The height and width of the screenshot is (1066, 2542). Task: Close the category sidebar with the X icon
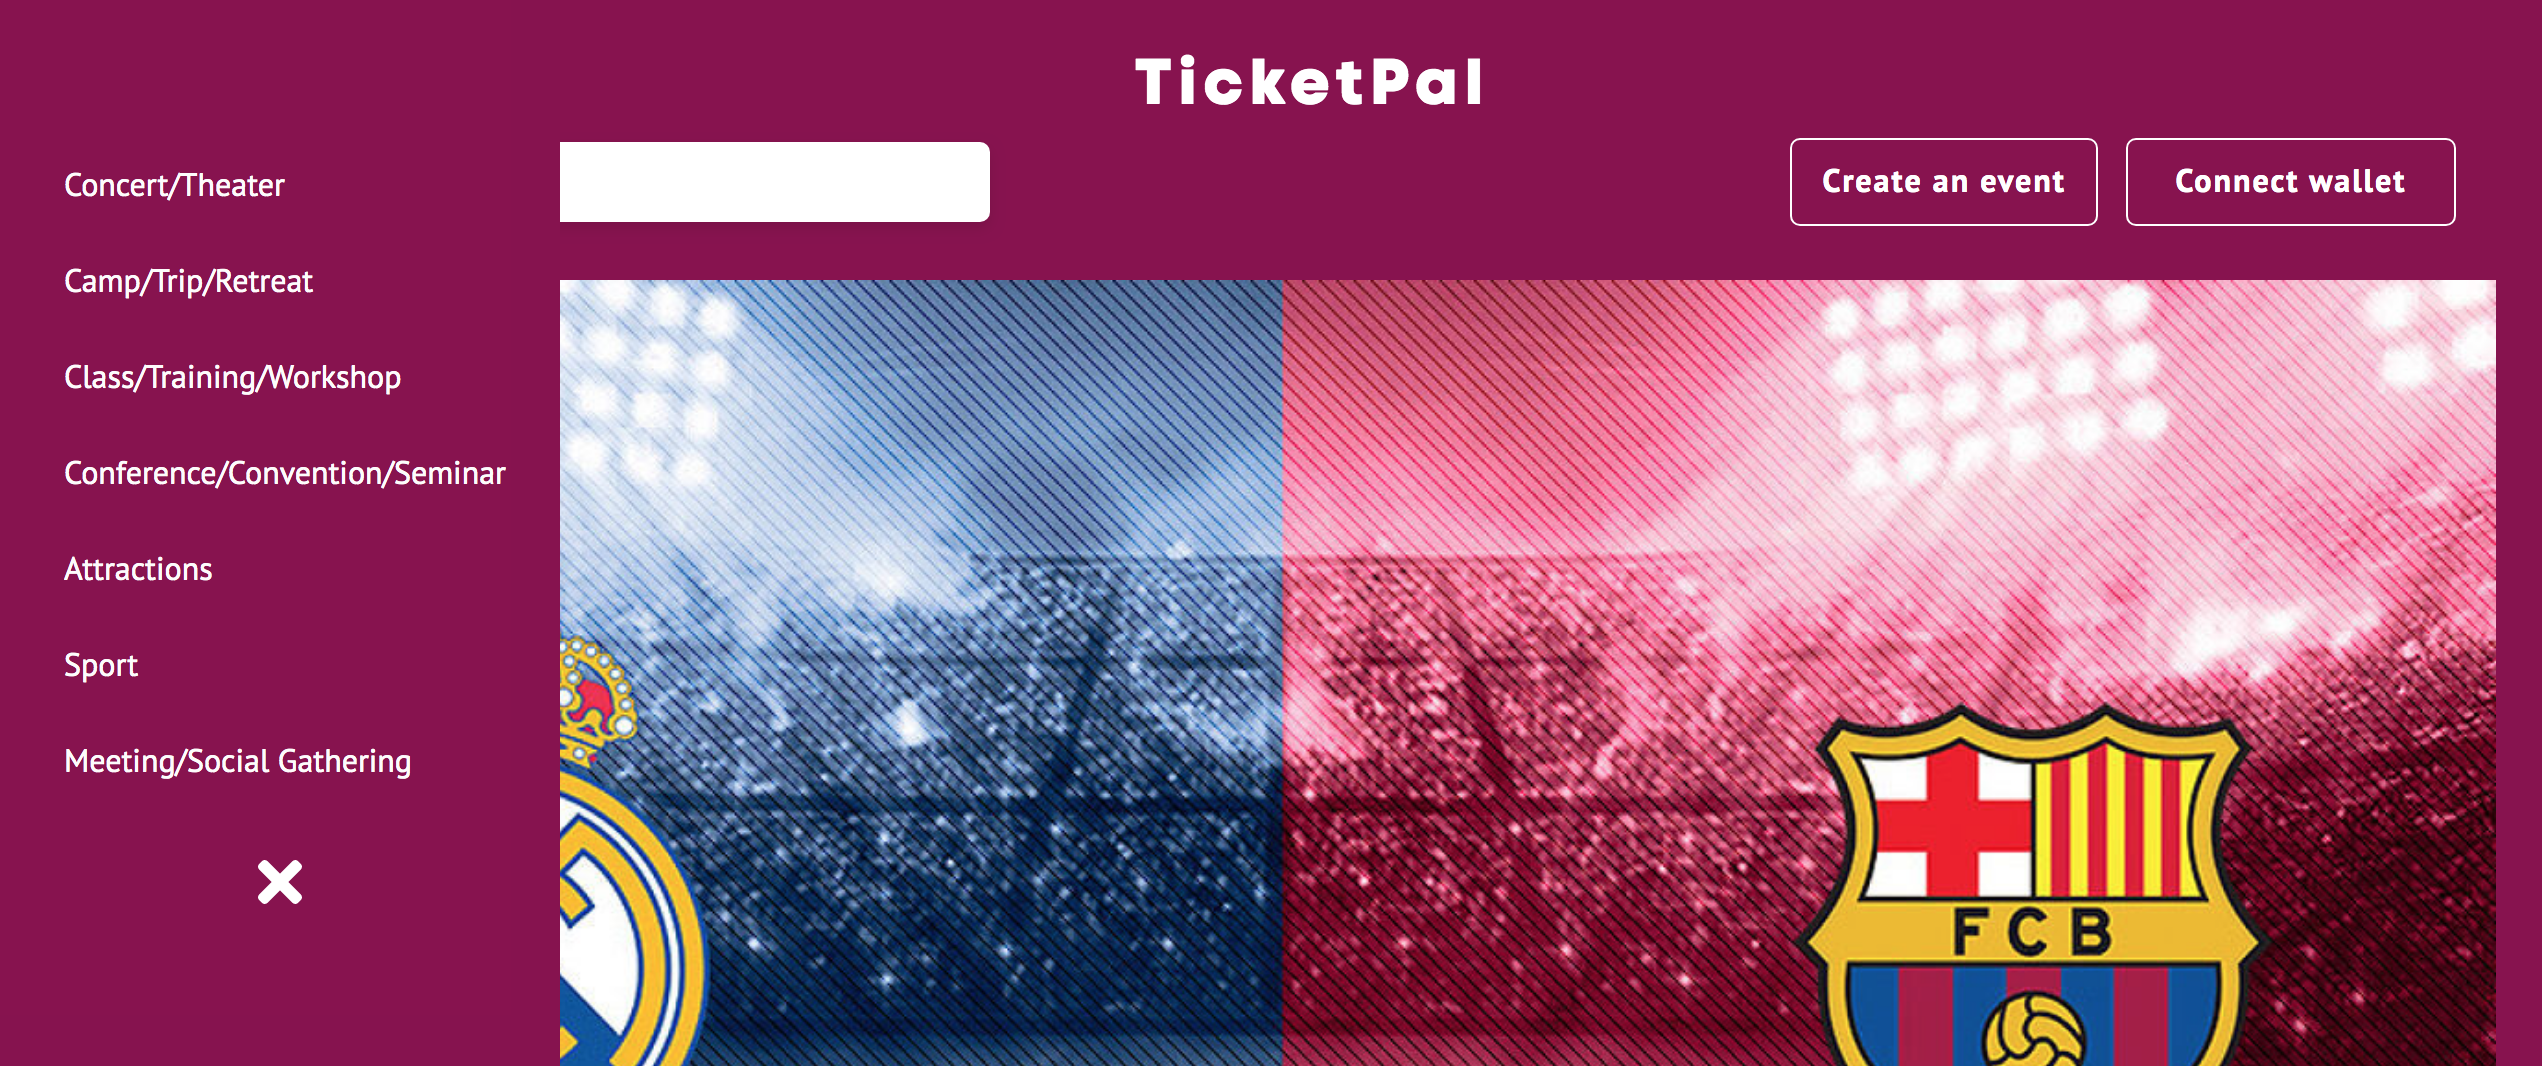coord(280,882)
